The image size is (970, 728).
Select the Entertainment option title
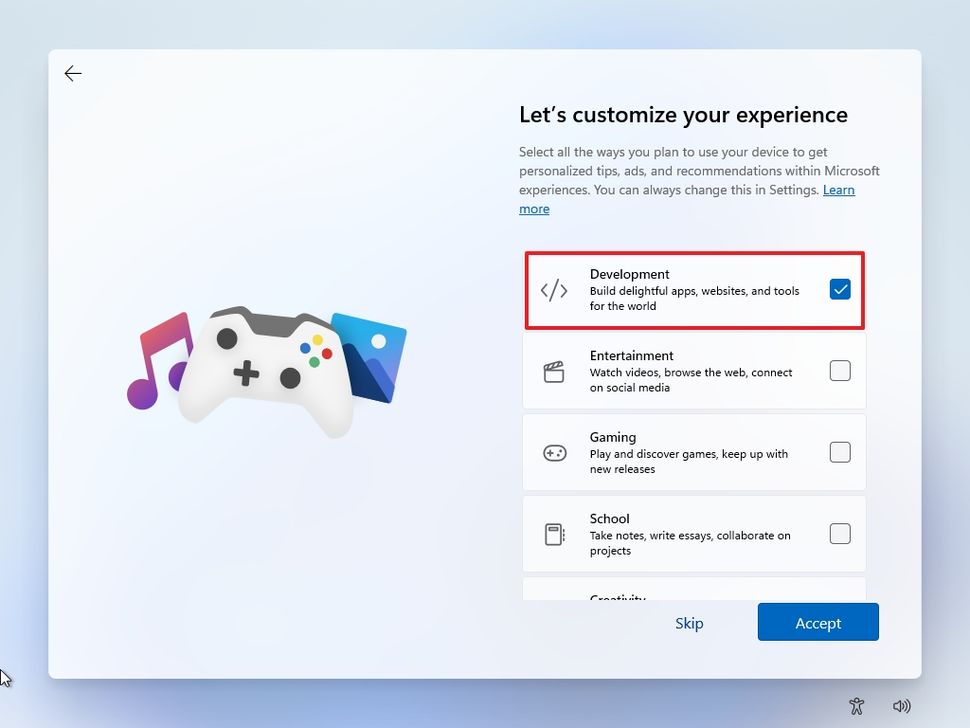[631, 356]
